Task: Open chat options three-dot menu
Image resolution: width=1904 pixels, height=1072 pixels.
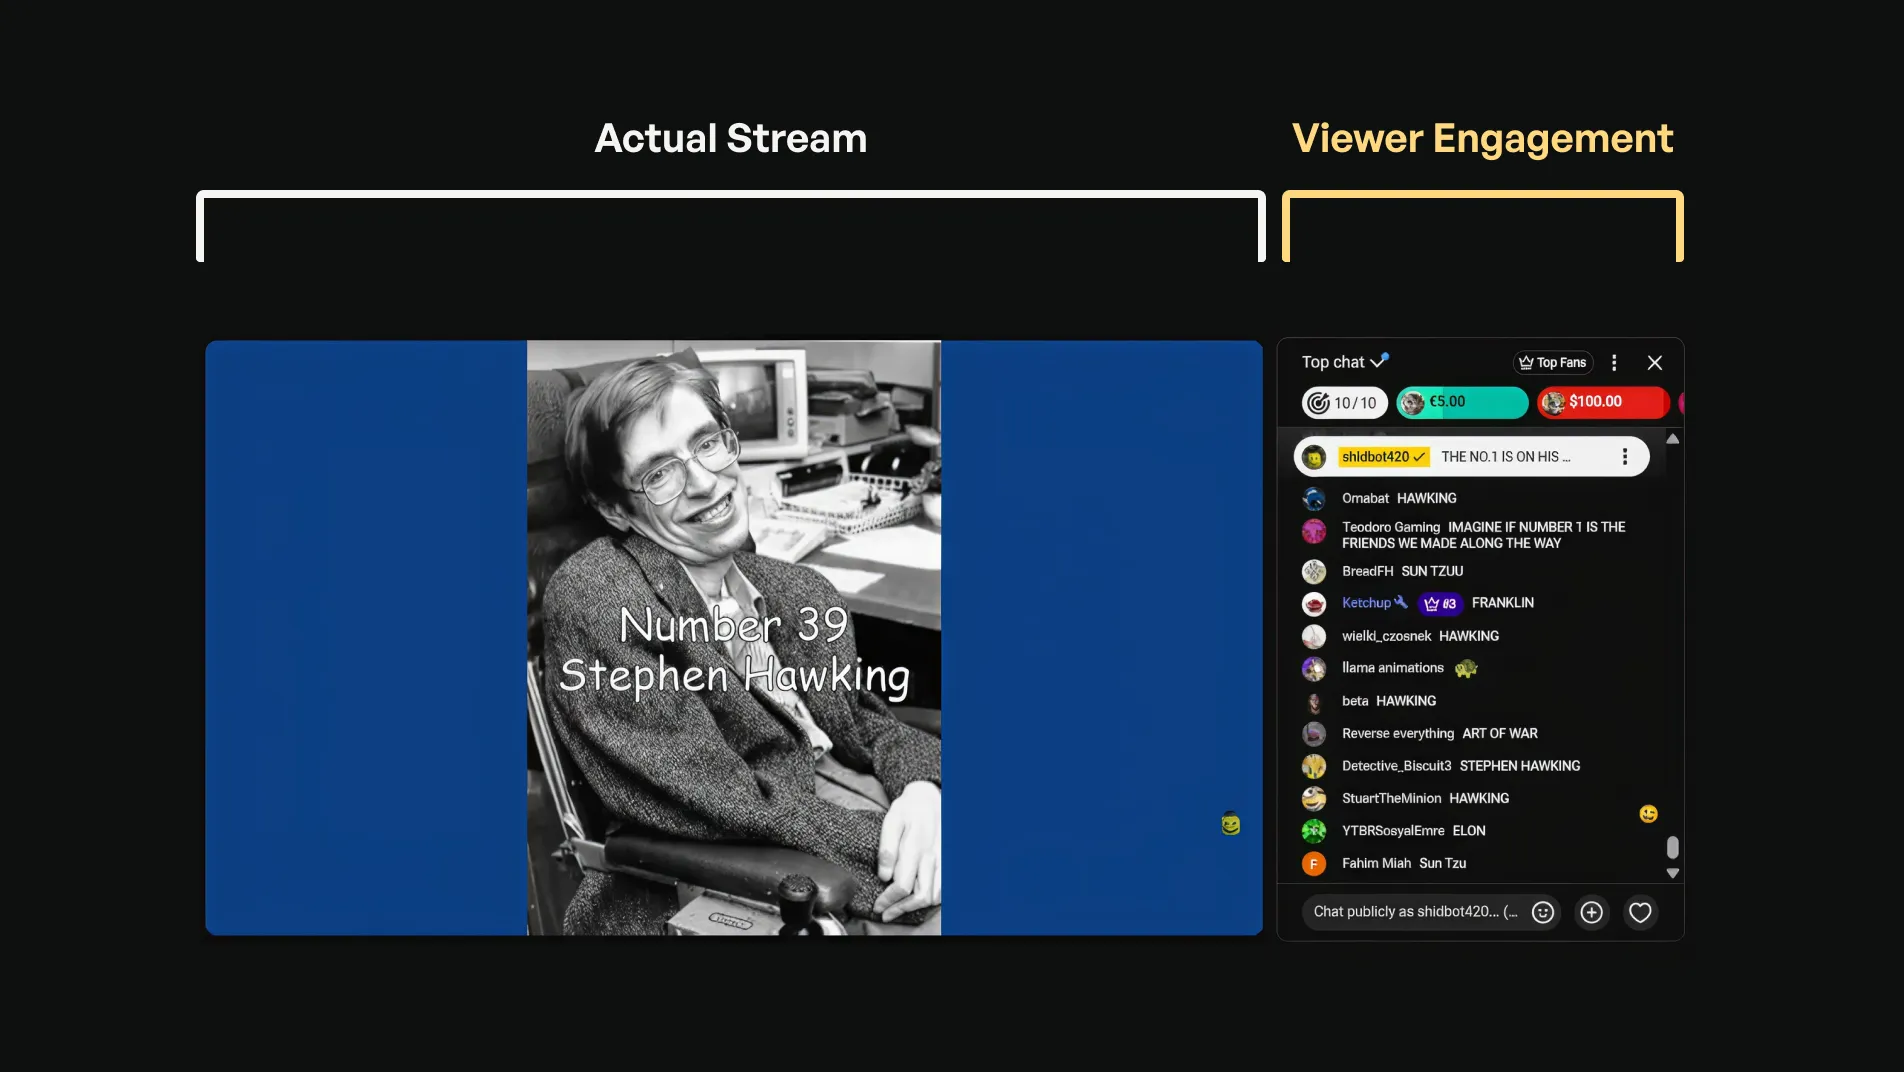Action: coord(1613,363)
